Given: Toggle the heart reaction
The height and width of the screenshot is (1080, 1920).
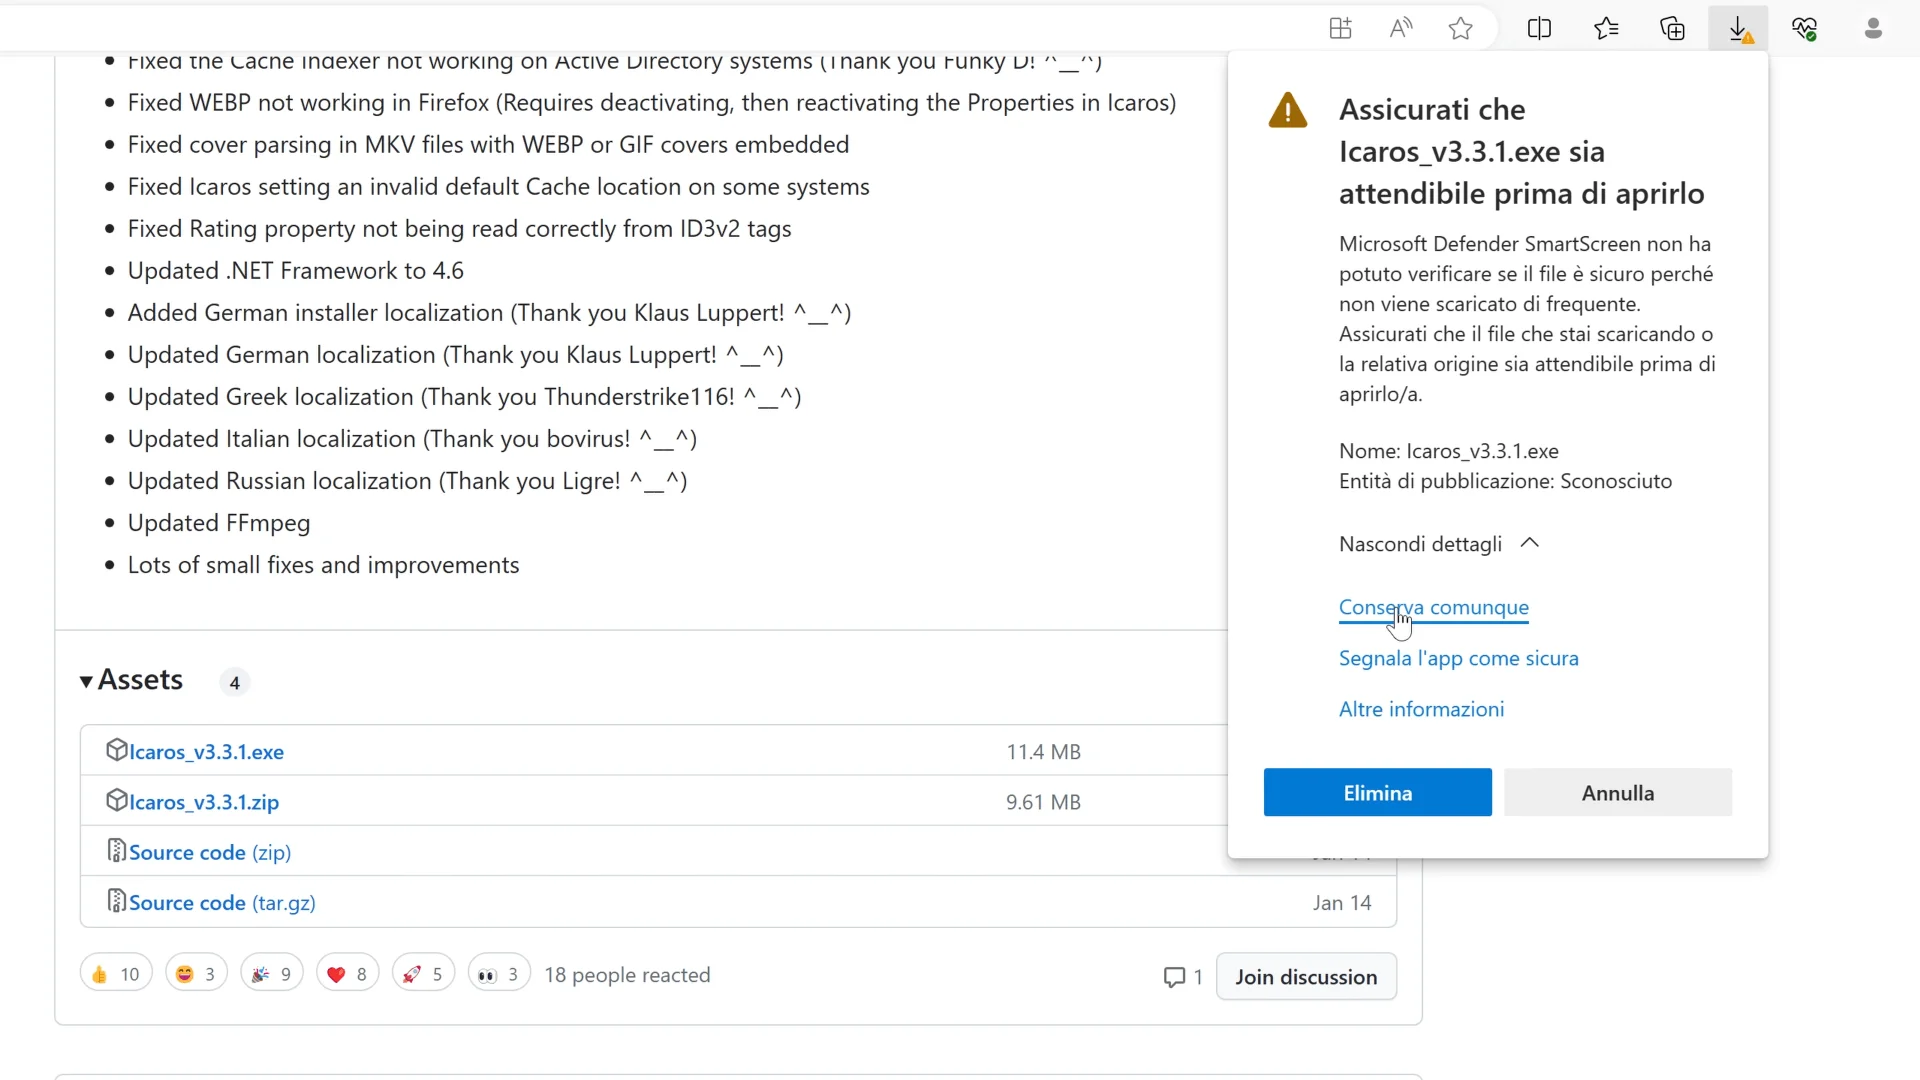Looking at the screenshot, I should click(x=347, y=973).
